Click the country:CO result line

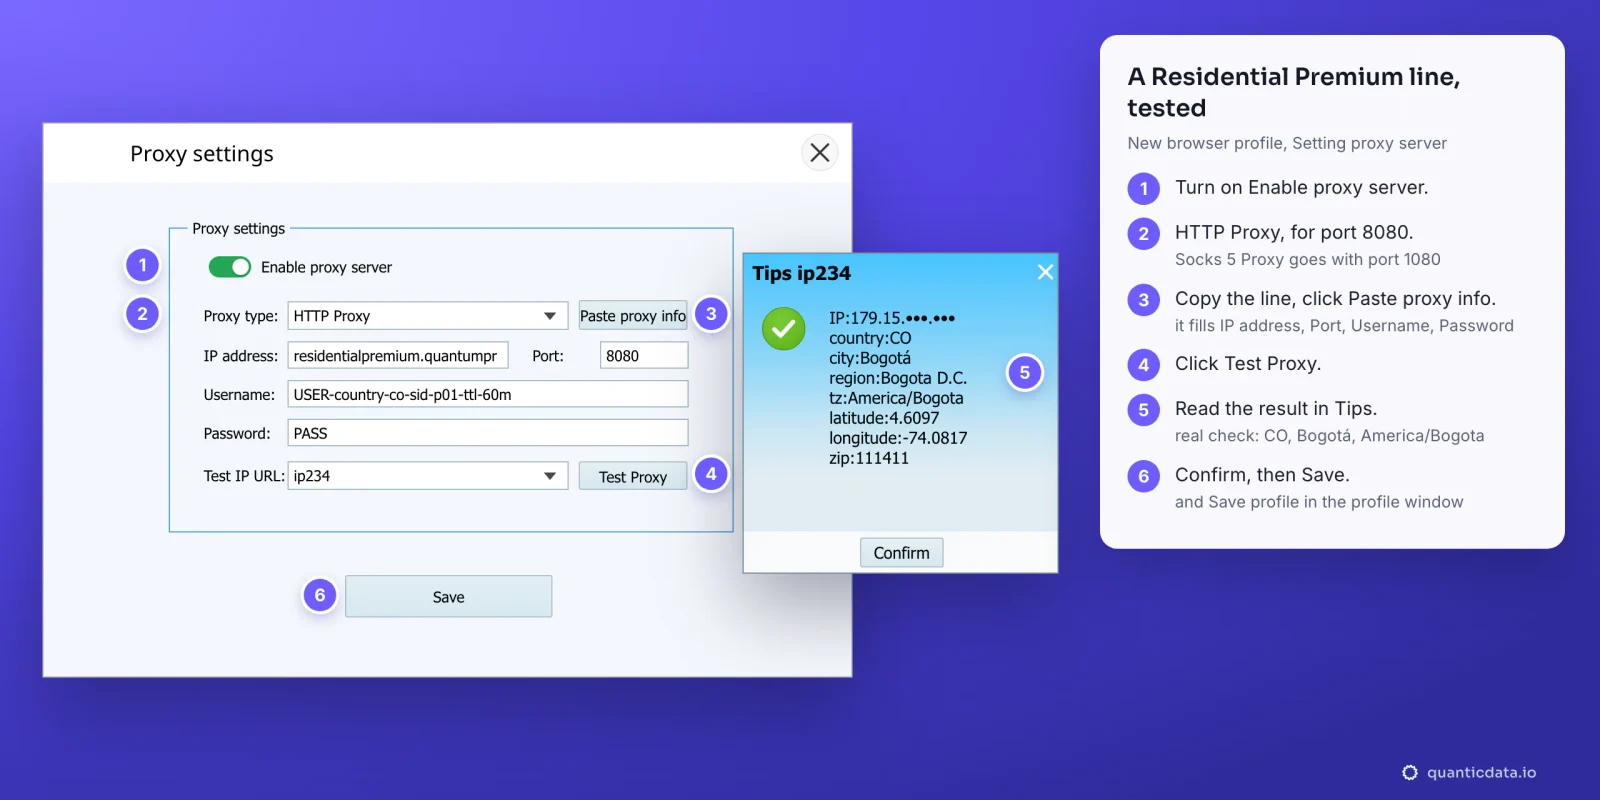(870, 338)
